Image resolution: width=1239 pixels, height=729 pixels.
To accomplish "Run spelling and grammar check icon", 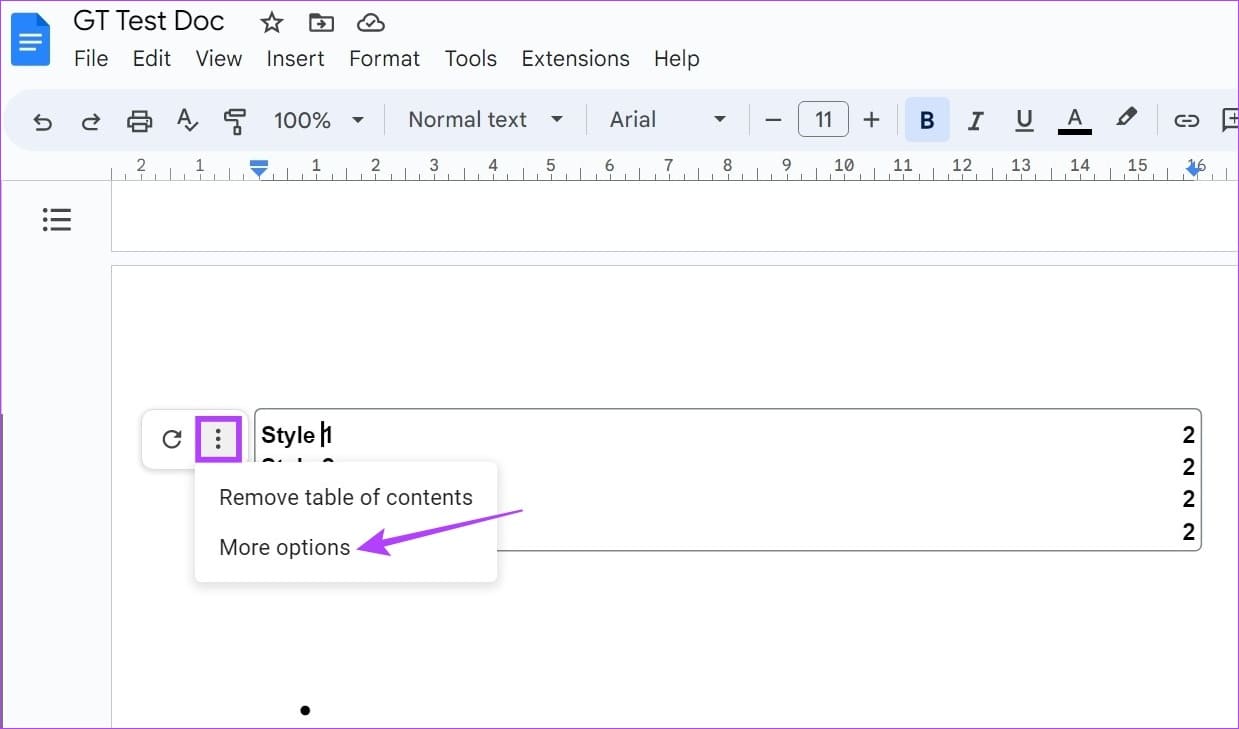I will tap(187, 121).
